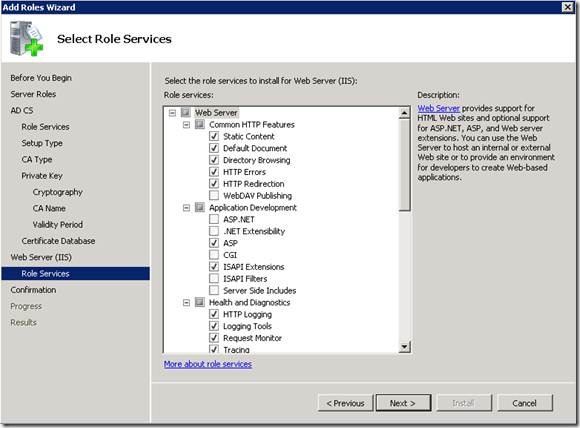
Task: Uncheck the Logging Tools checkbox
Action: 214,326
